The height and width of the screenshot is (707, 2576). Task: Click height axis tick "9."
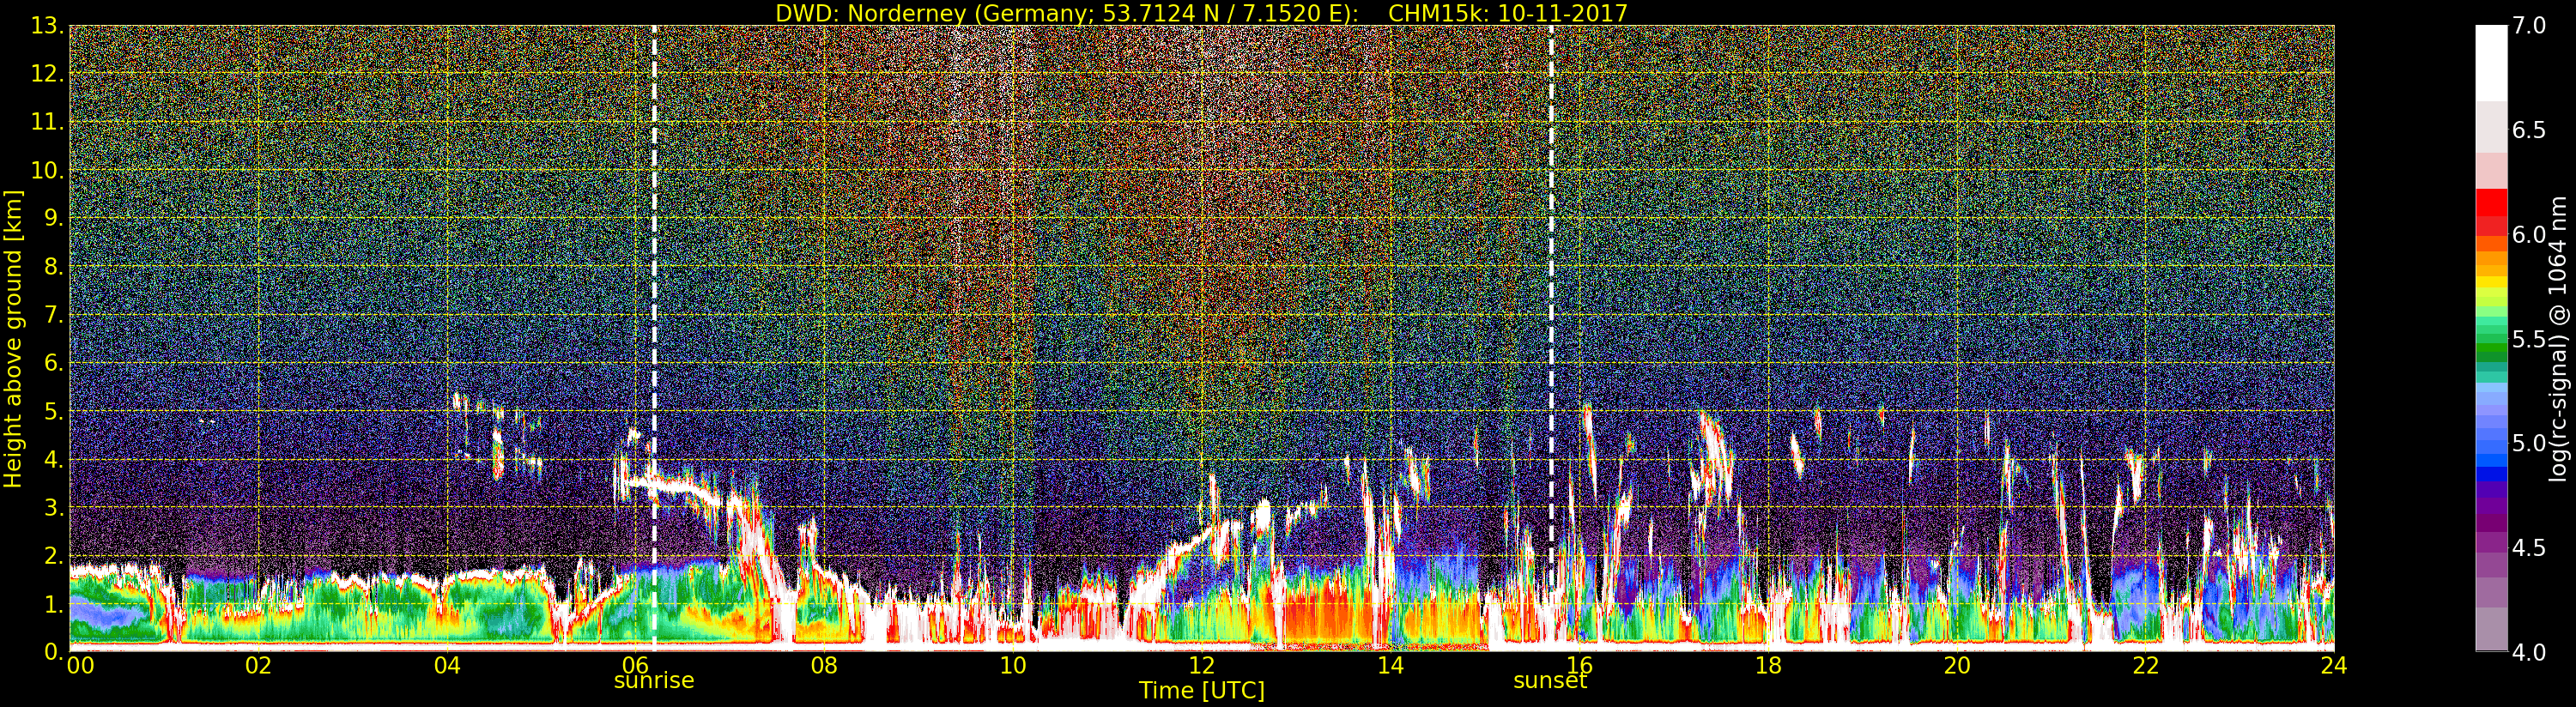53,218
